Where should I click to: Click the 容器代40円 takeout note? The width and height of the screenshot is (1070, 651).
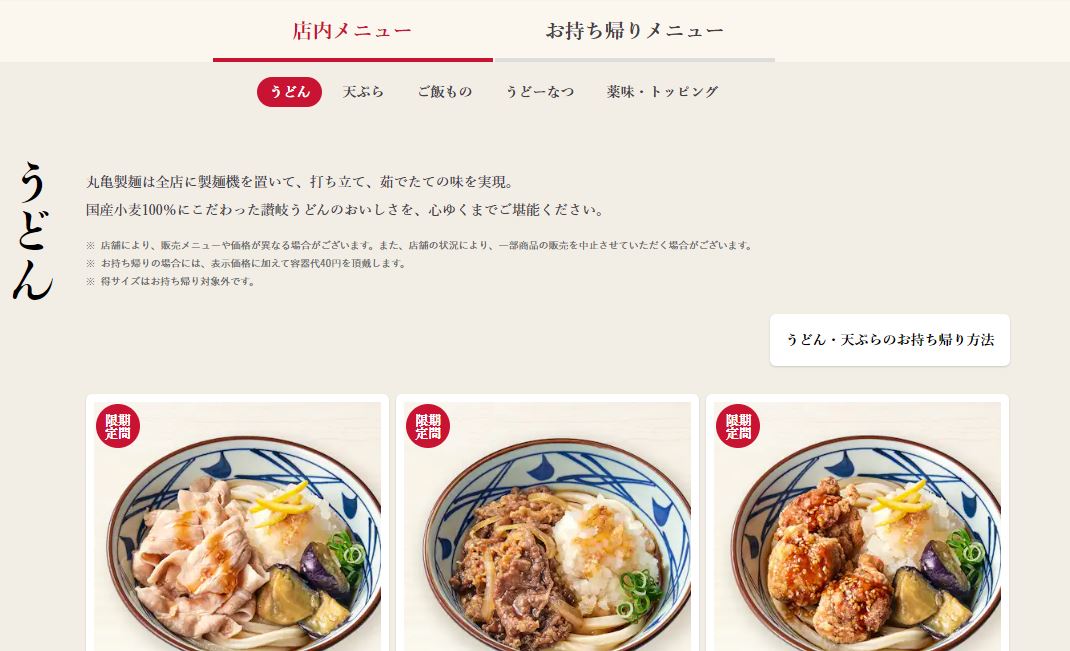tap(246, 263)
